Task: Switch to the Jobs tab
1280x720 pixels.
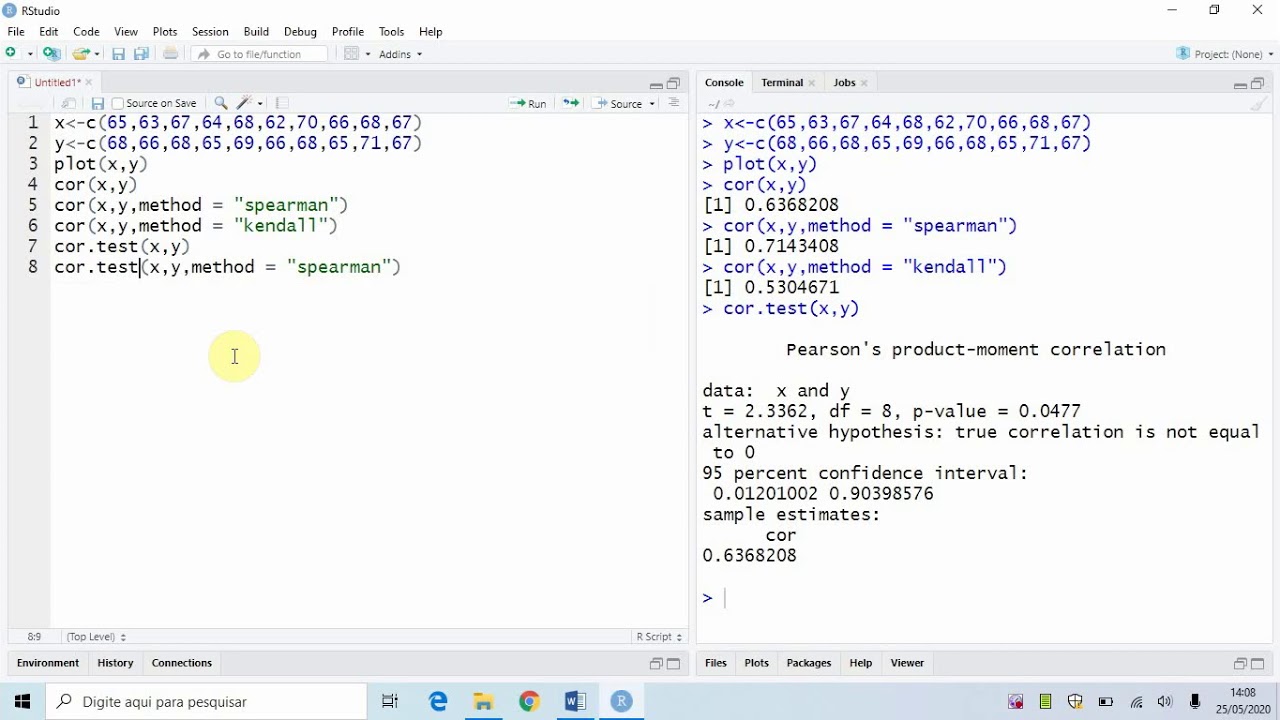Action: click(x=845, y=82)
